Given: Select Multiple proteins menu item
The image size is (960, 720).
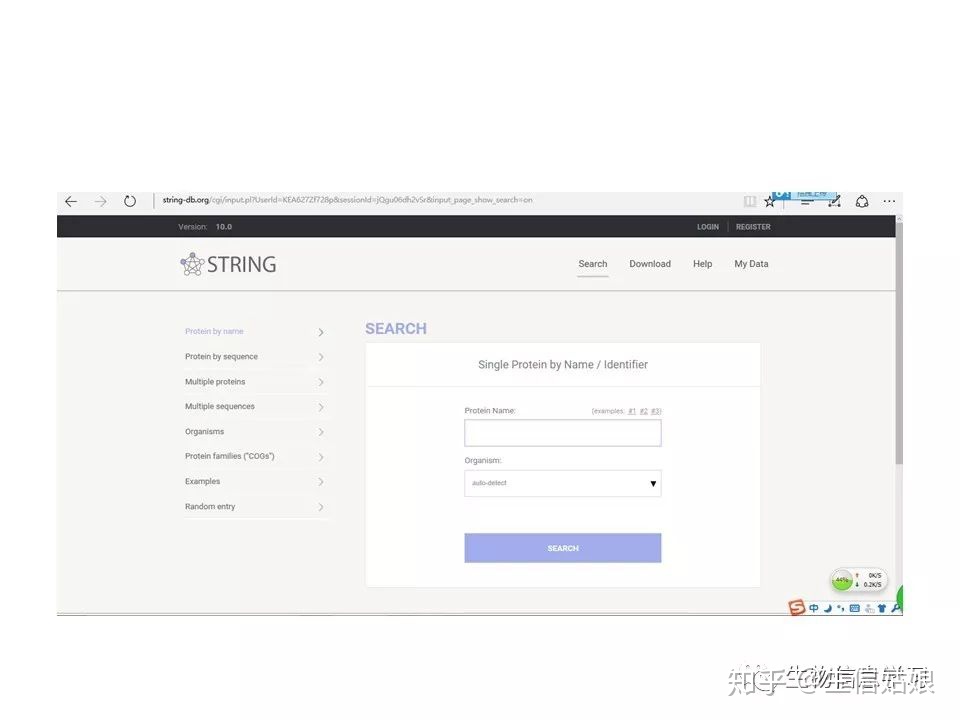Looking at the screenshot, I should pos(215,381).
